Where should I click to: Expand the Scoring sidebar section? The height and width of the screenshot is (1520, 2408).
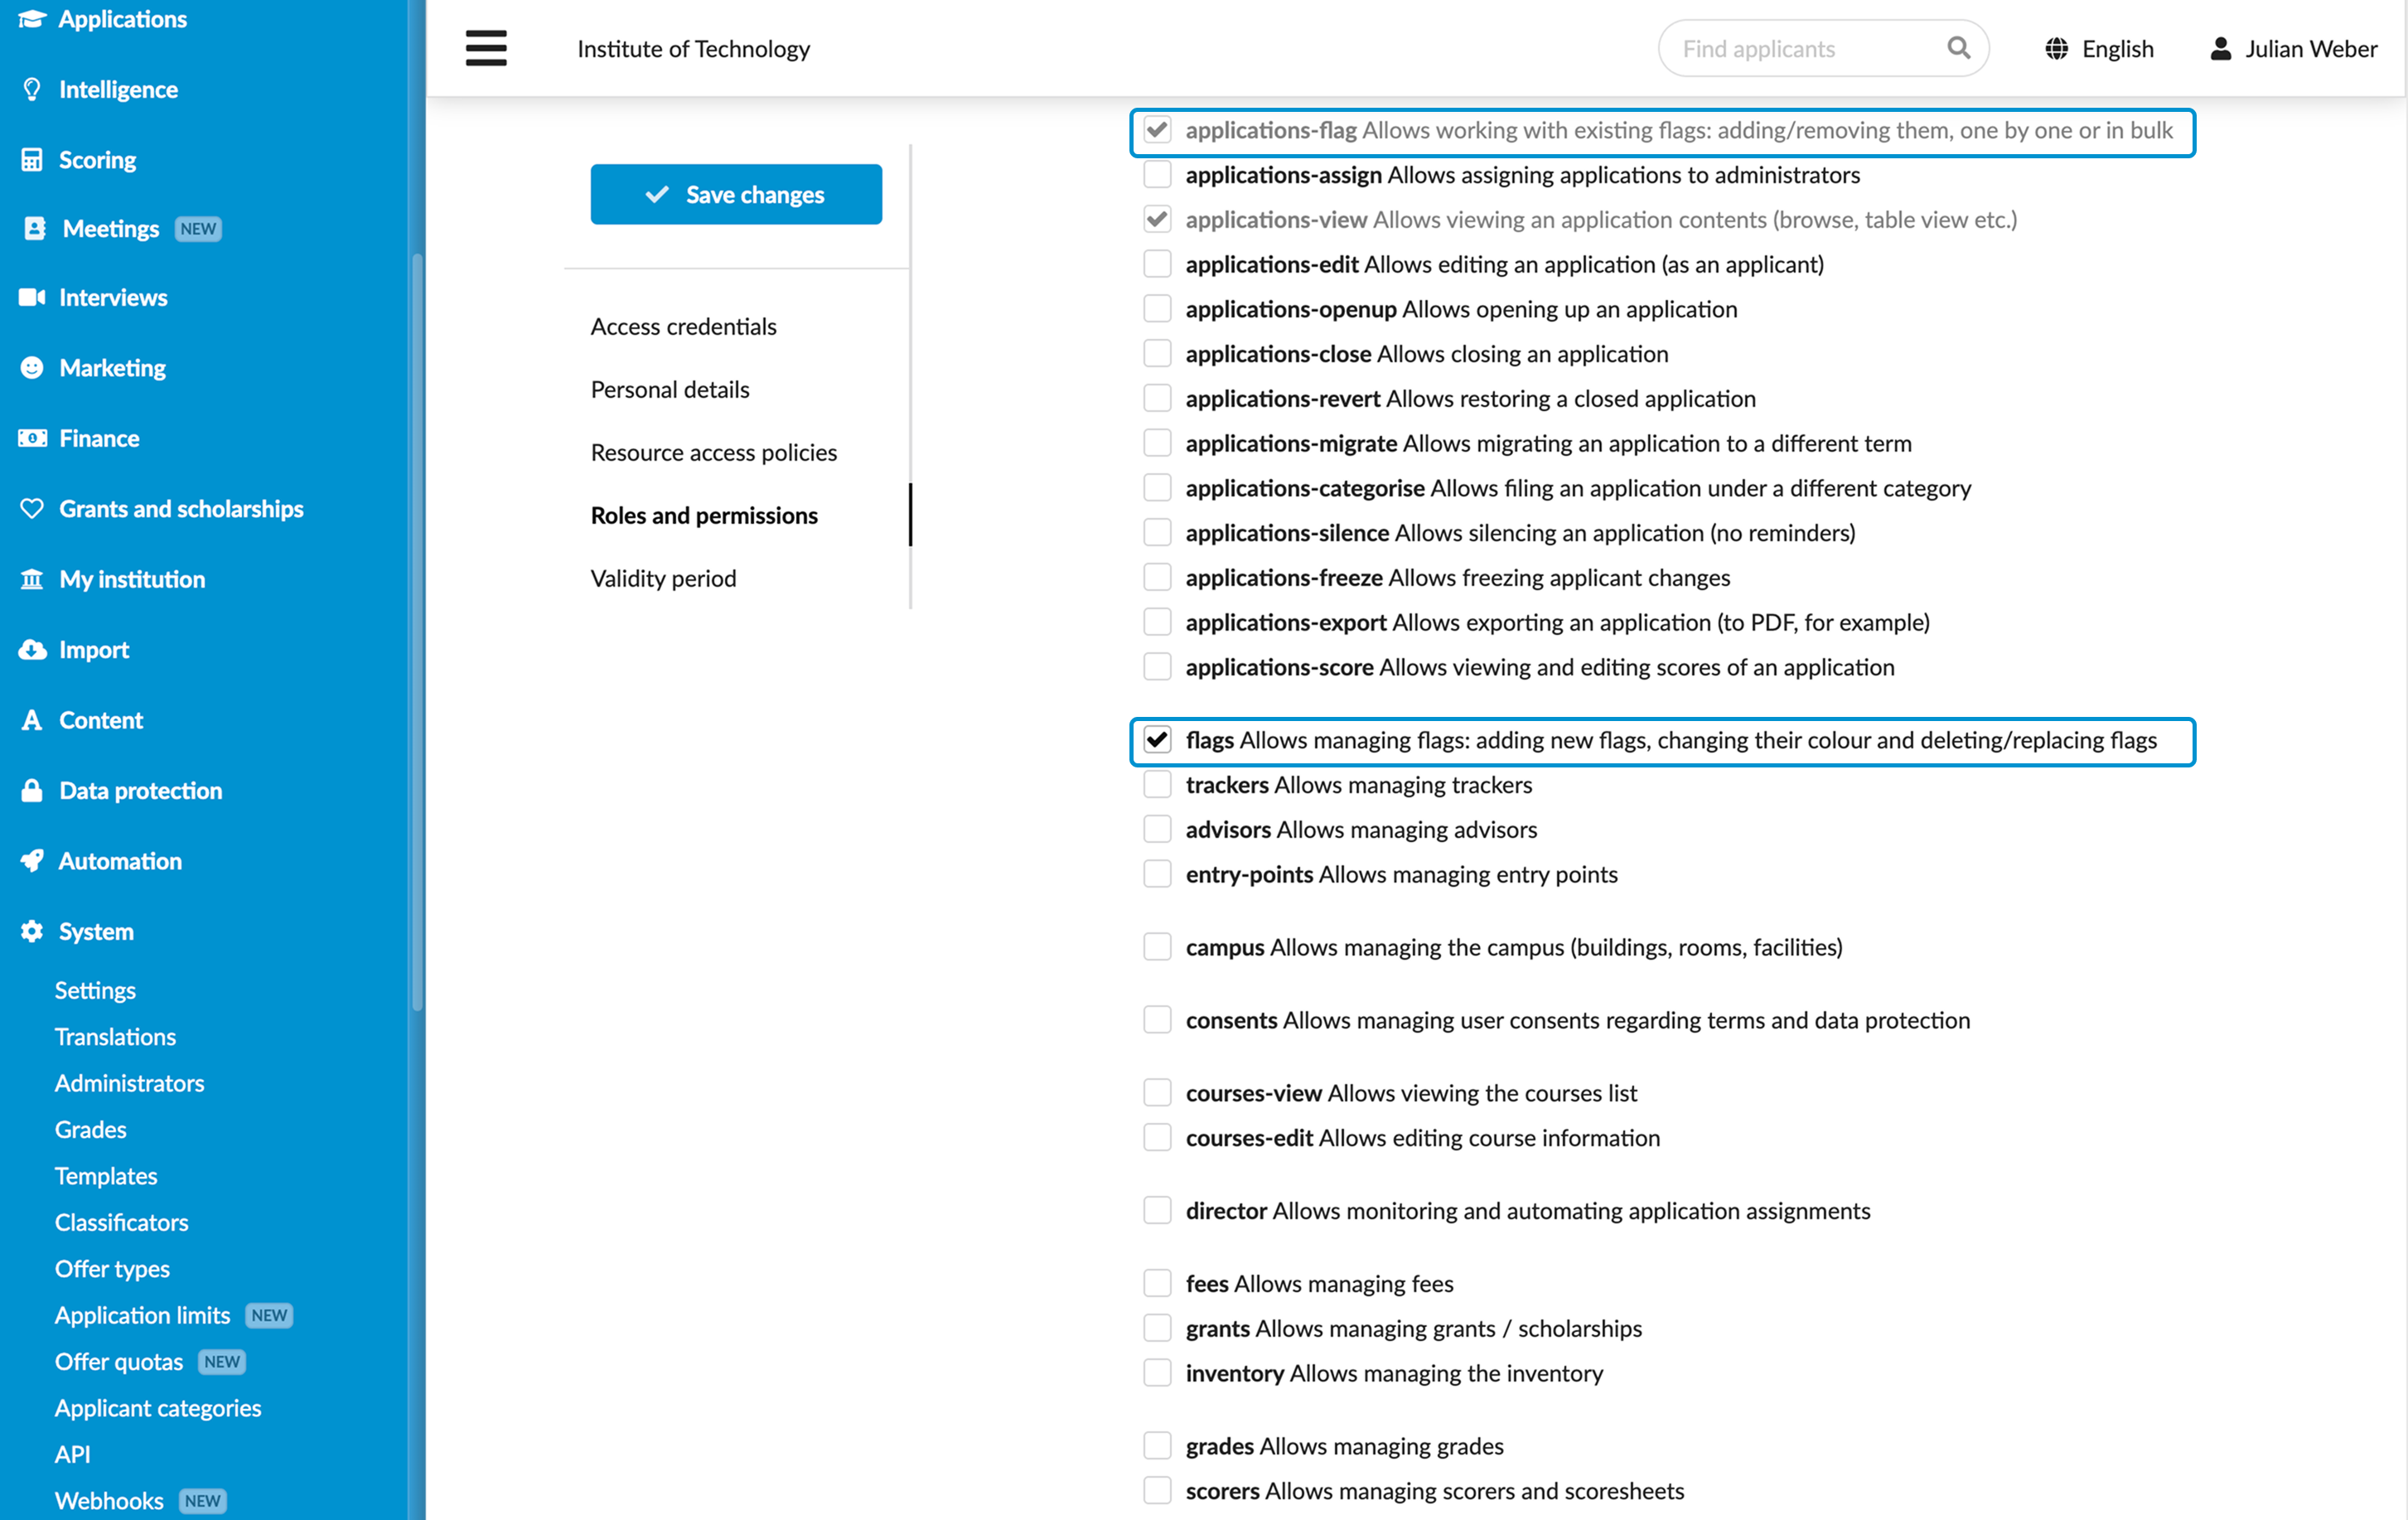(97, 160)
